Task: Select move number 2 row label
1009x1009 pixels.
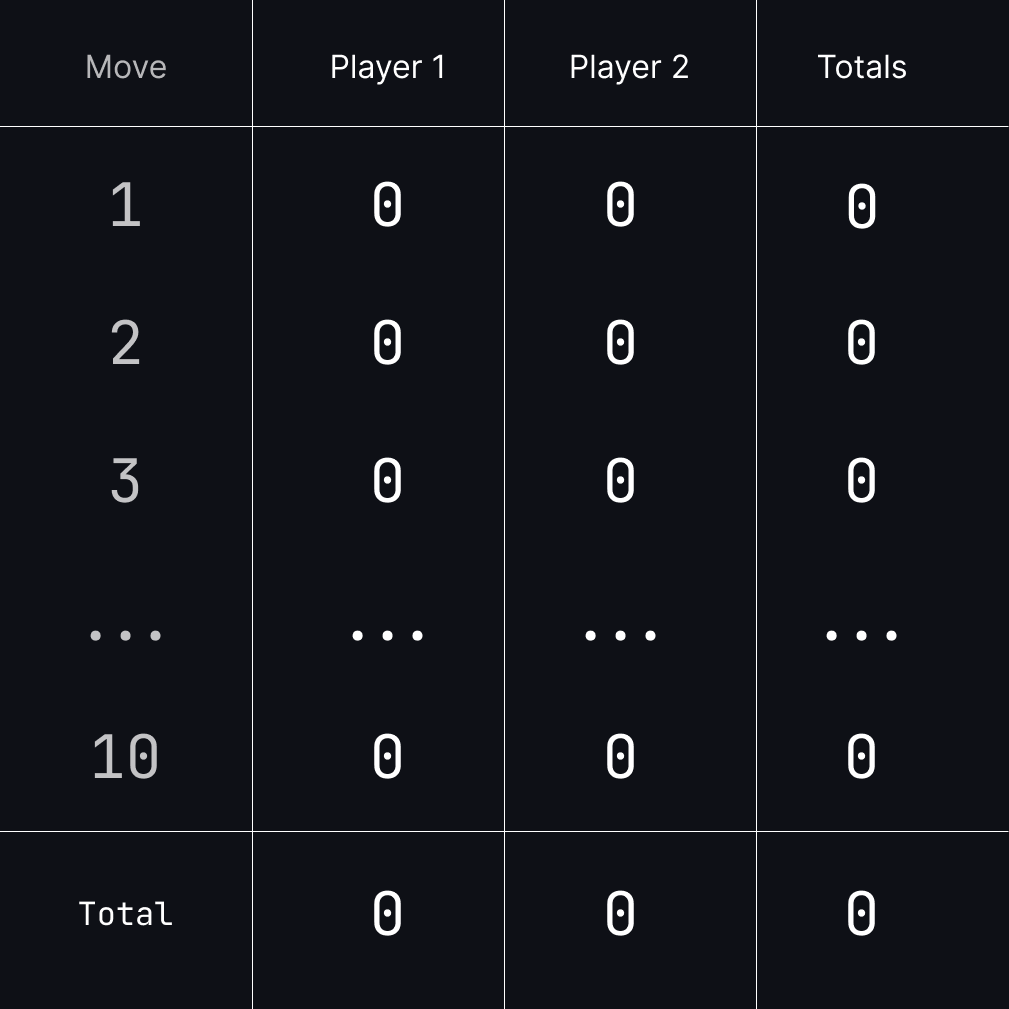Action: tap(126, 343)
